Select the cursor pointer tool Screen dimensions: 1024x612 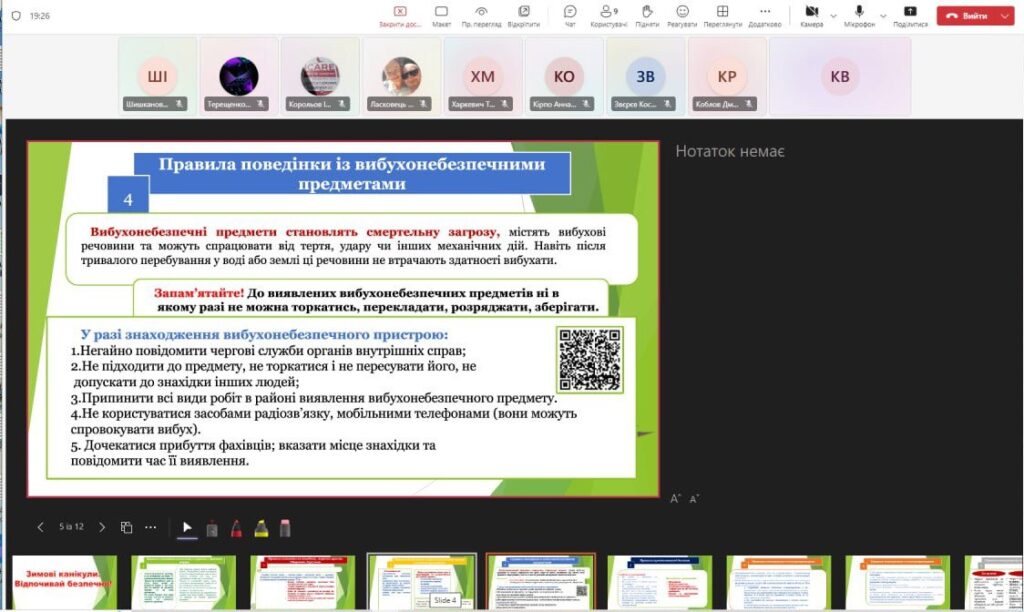coord(187,528)
